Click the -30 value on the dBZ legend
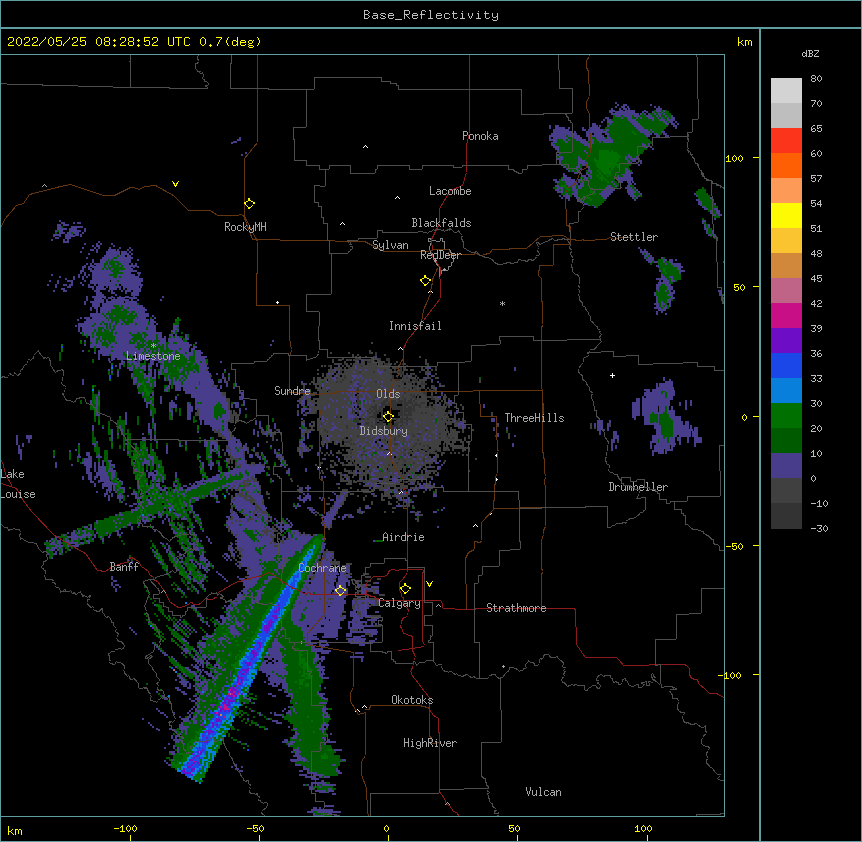Image resolution: width=862 pixels, height=842 pixels. [x=819, y=529]
